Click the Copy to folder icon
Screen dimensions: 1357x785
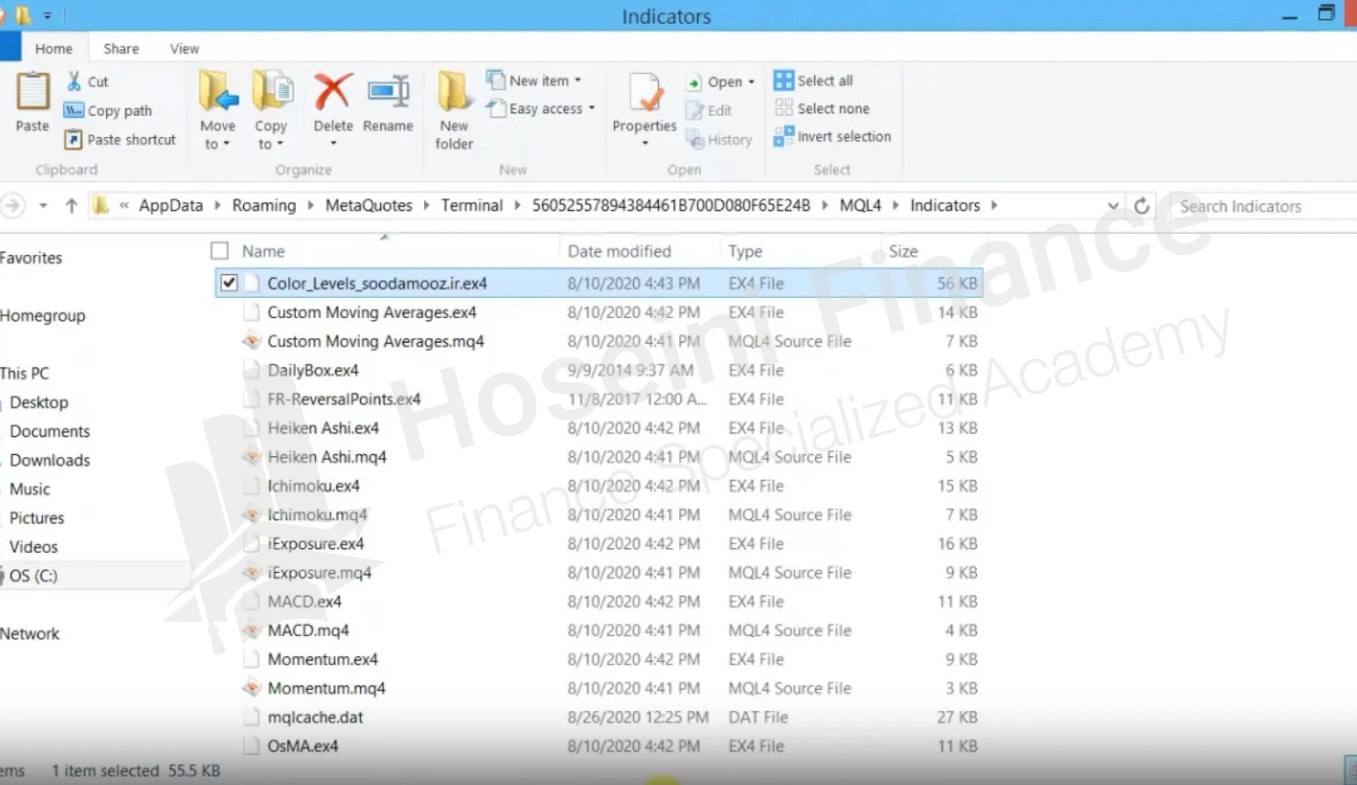pyautogui.click(x=271, y=91)
